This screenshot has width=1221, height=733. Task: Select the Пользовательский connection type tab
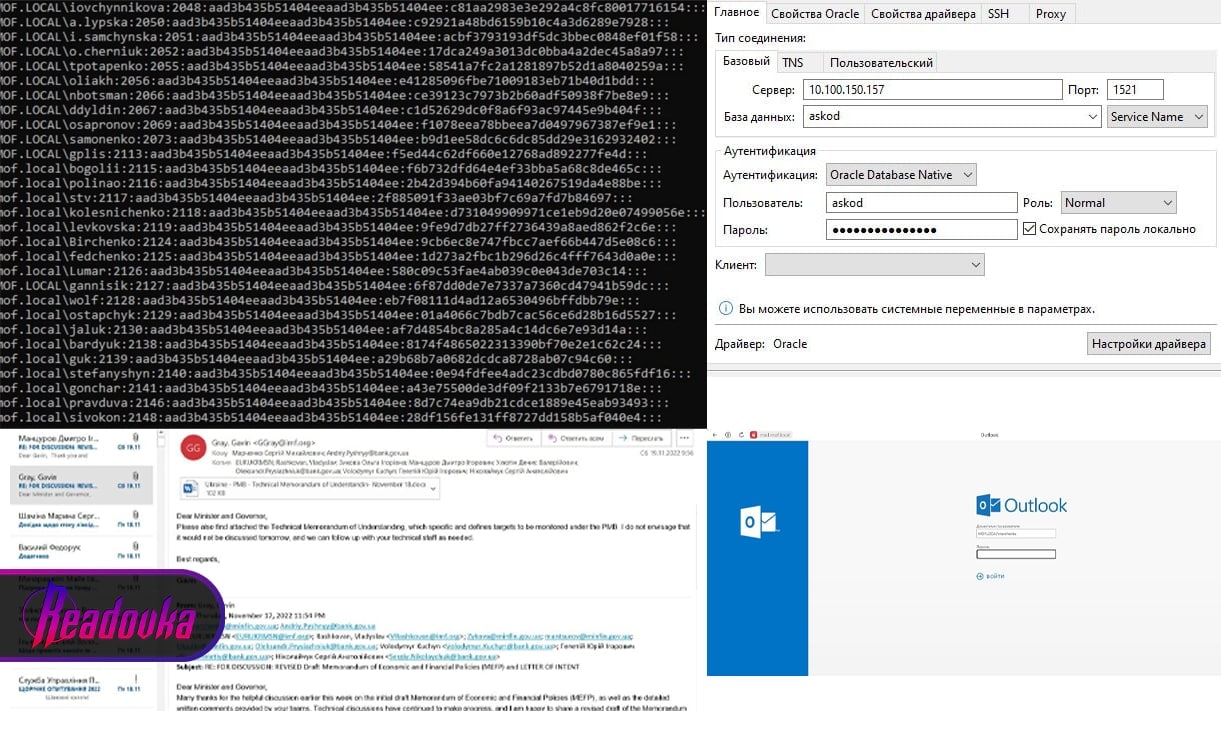pos(881,62)
